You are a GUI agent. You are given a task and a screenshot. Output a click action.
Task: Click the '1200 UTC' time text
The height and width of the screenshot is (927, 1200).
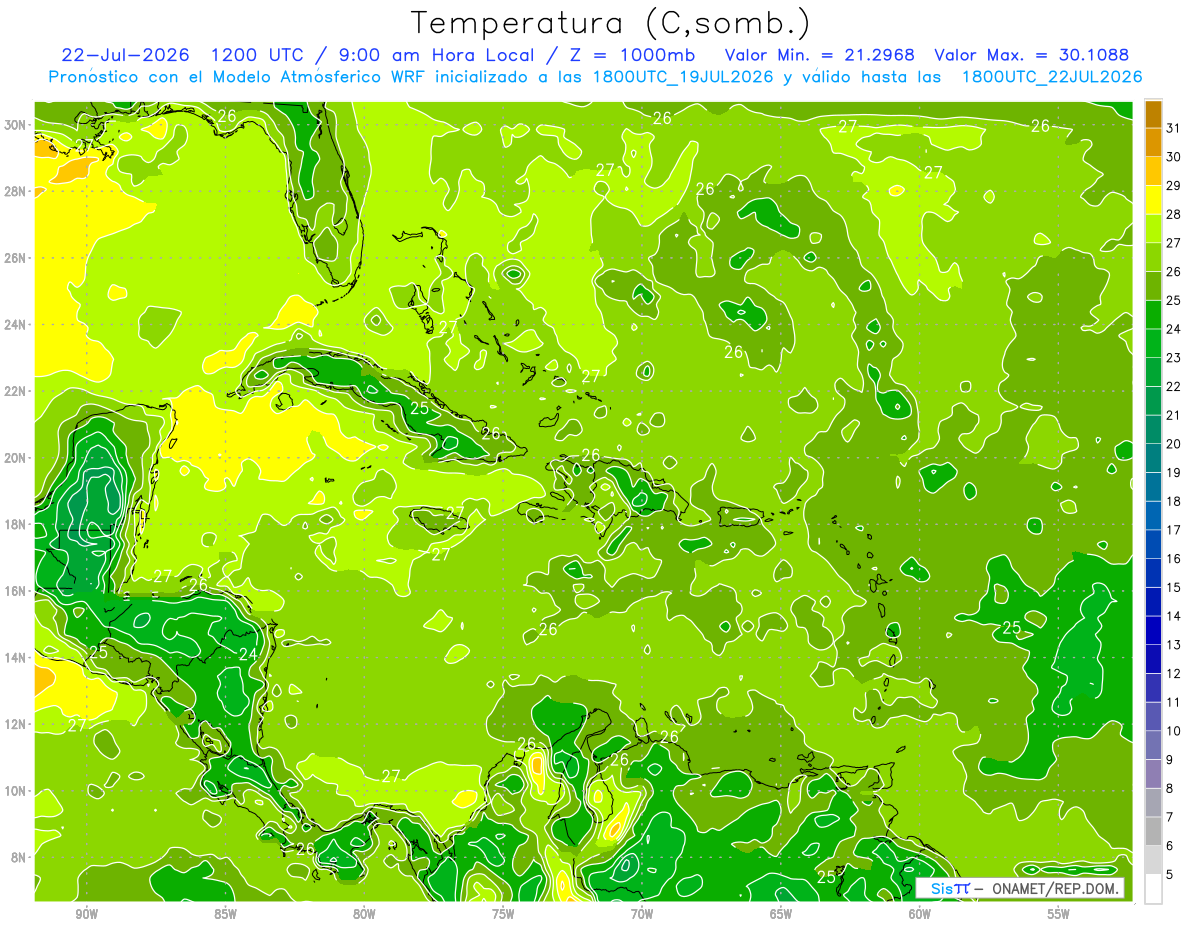point(257,54)
